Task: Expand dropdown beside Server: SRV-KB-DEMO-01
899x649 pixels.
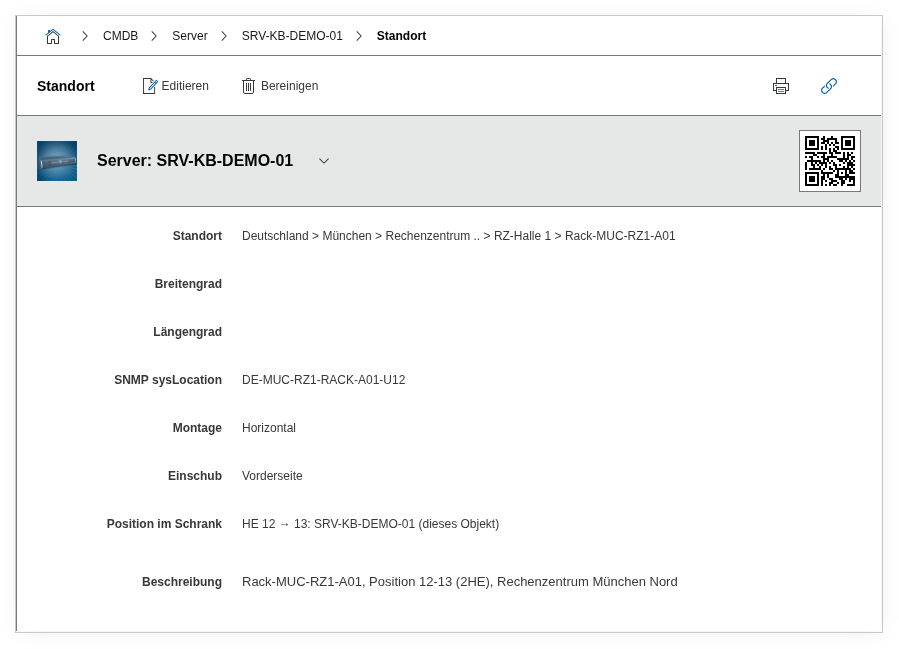Action: click(324, 161)
